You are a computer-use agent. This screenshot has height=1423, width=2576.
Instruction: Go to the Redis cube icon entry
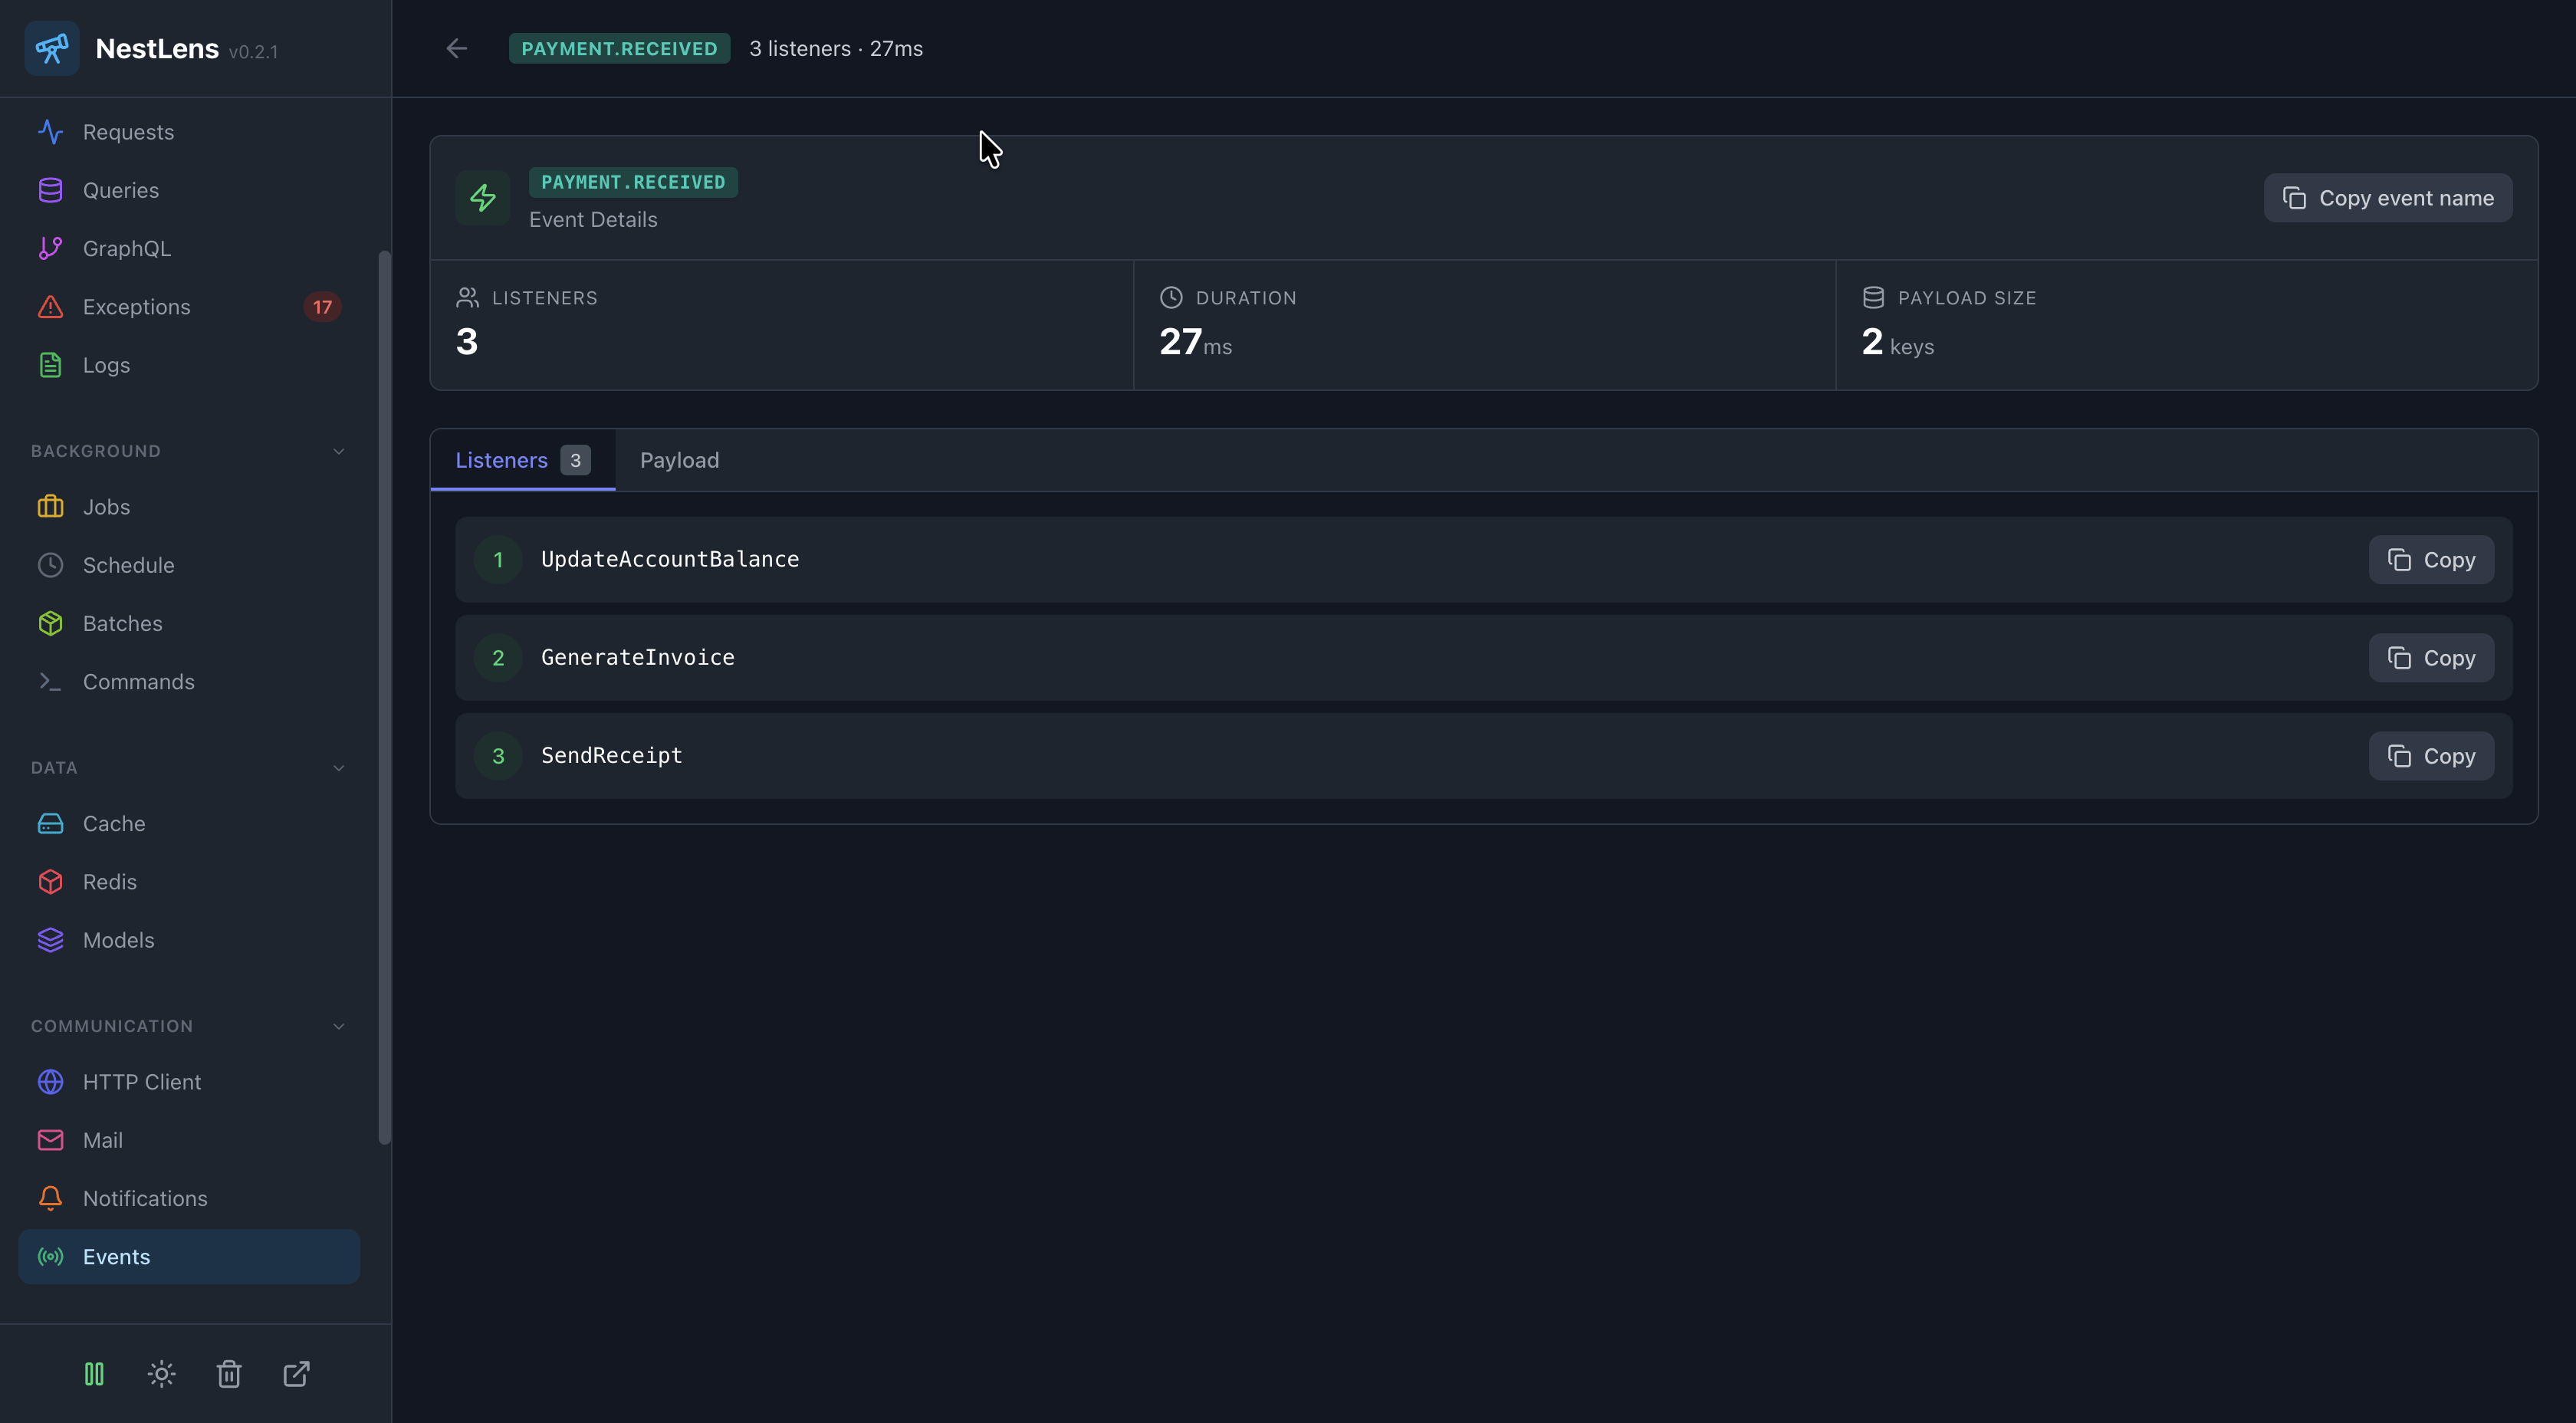(x=51, y=882)
